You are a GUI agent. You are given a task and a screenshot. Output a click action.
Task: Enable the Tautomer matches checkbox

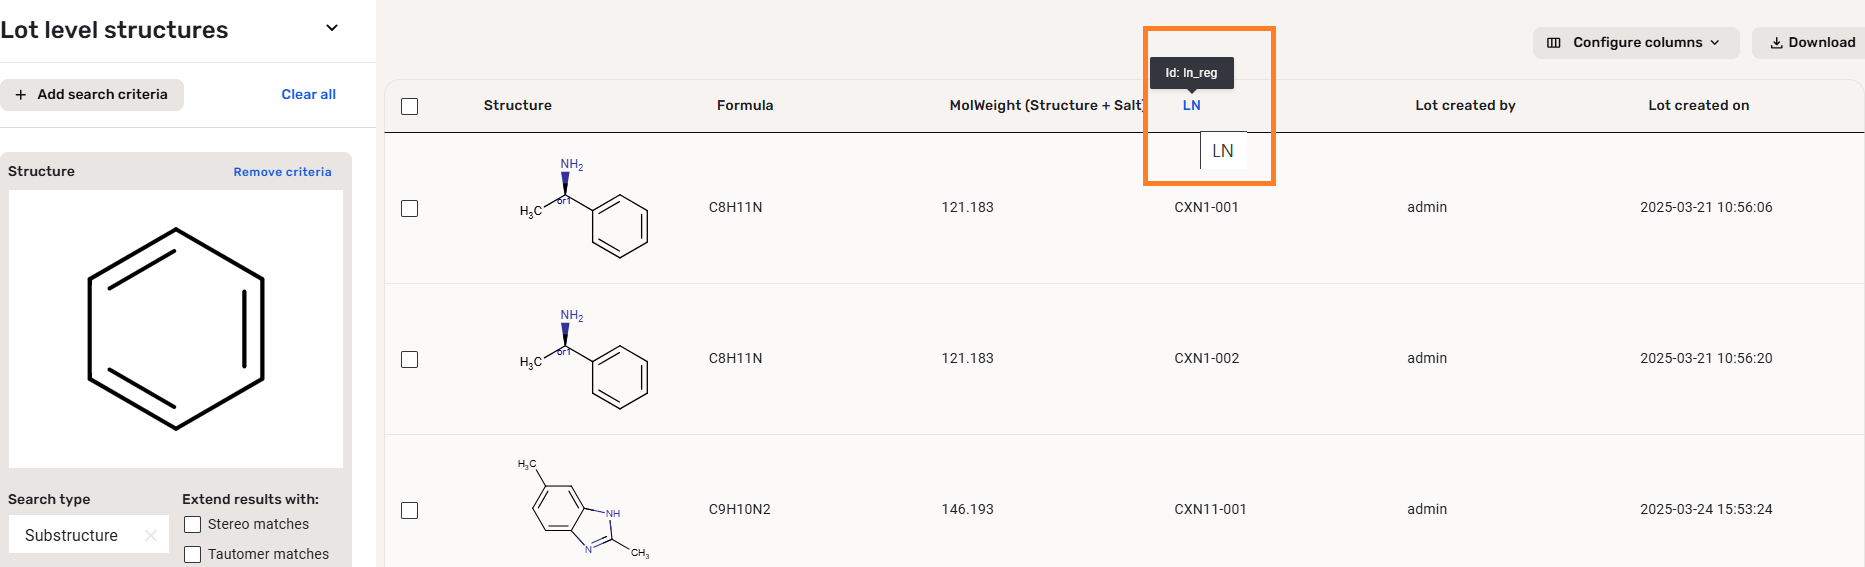click(x=193, y=554)
